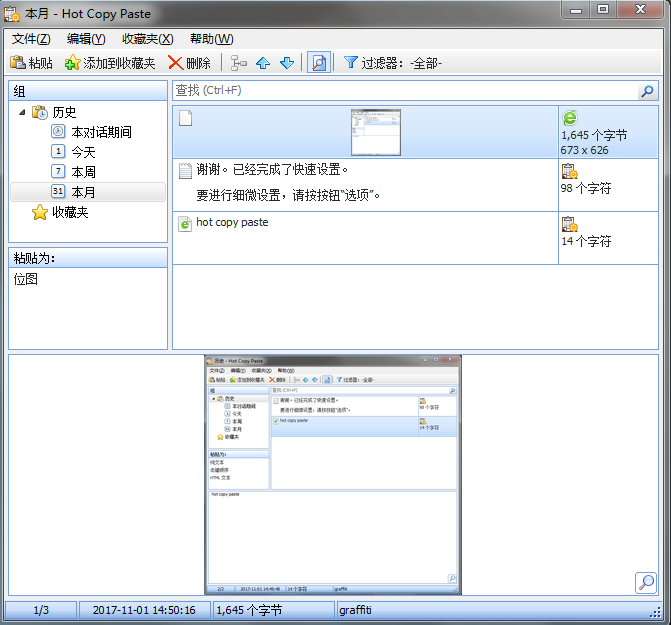Collapse the 历史 tree node arrow
Screen dimensions: 671x625
pos(22,113)
